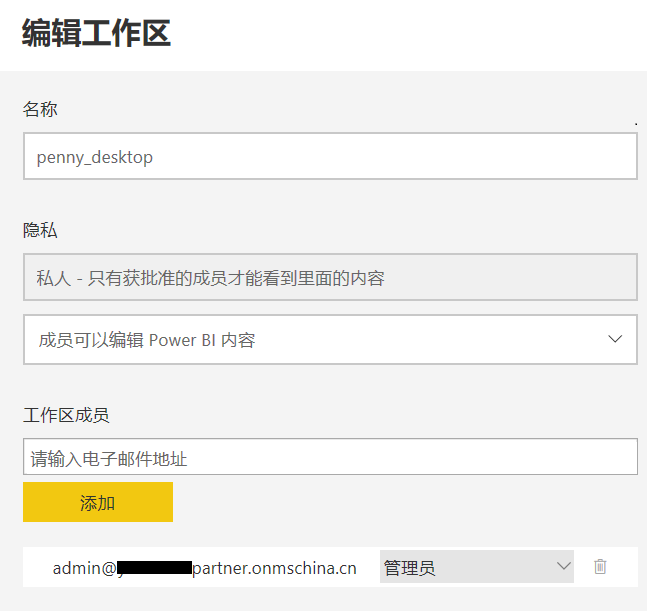Select the read-only 私人 privacy field
The image size is (647, 611).
(330, 278)
